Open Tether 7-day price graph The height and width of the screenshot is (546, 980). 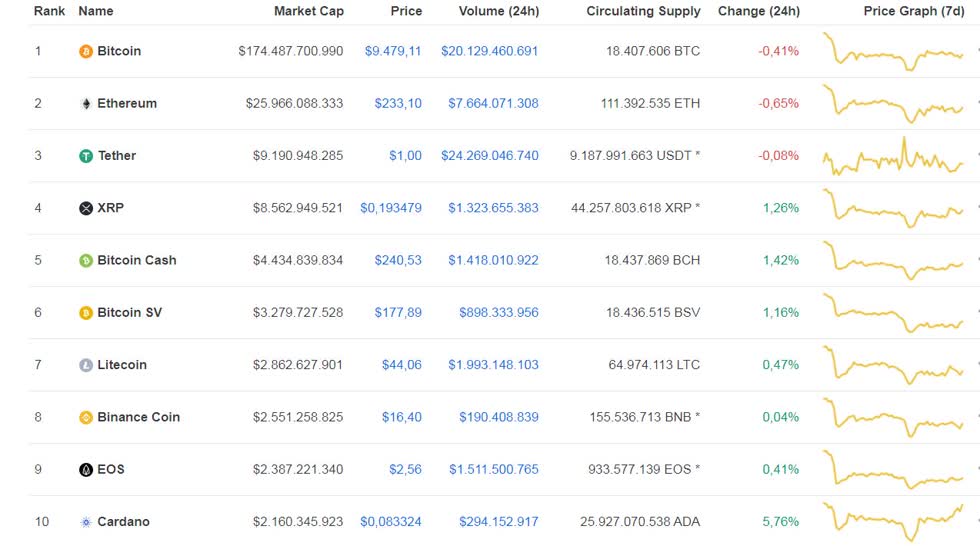pyautogui.click(x=893, y=156)
